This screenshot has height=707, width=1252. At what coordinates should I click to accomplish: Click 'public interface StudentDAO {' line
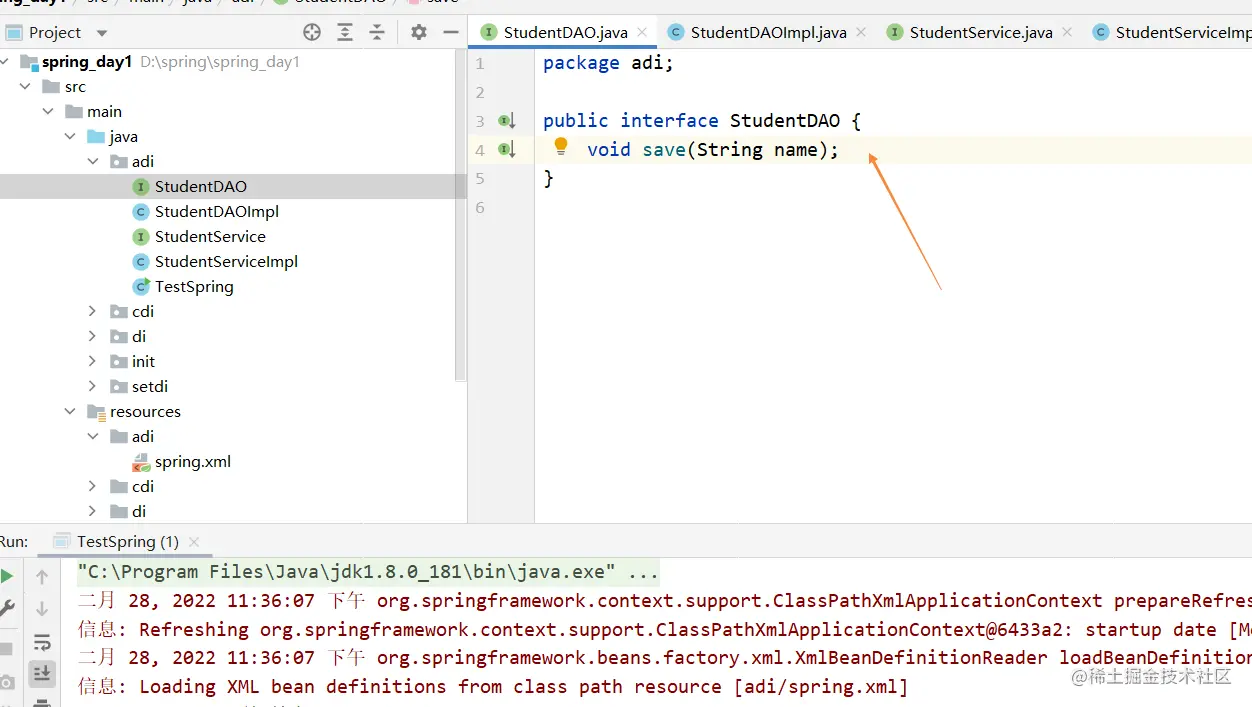(x=702, y=121)
